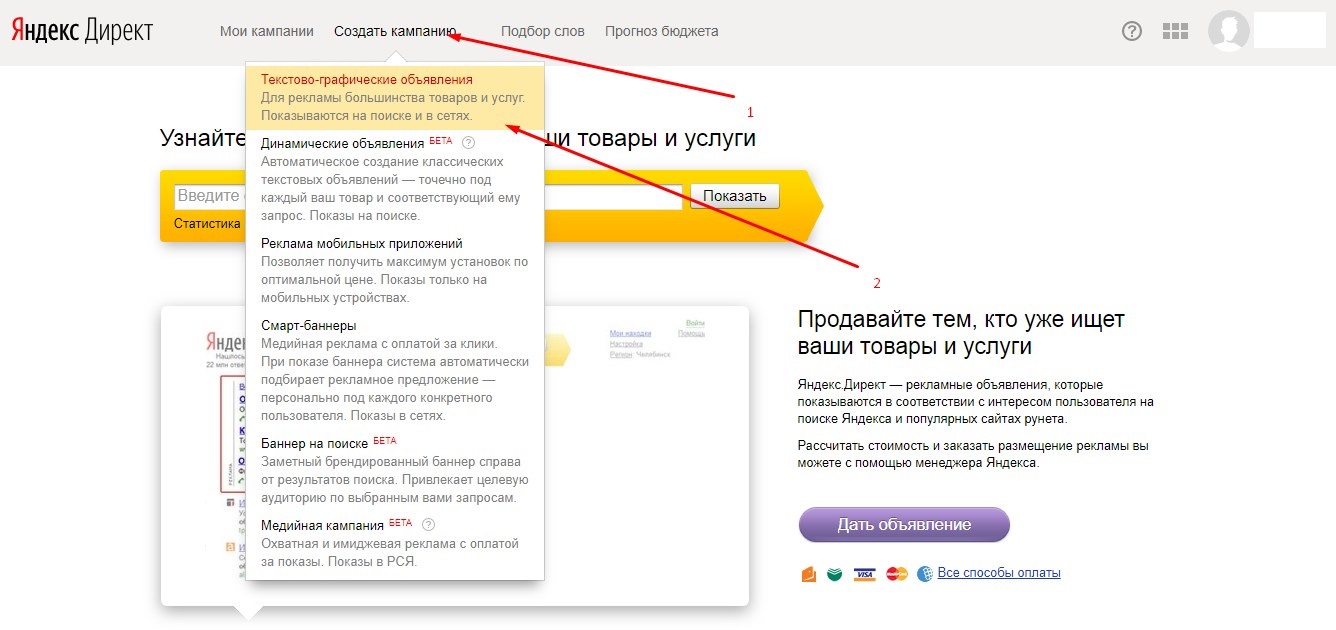The width and height of the screenshot is (1336, 630).
Task: Click the purple Дать объявление button
Action: 904,525
